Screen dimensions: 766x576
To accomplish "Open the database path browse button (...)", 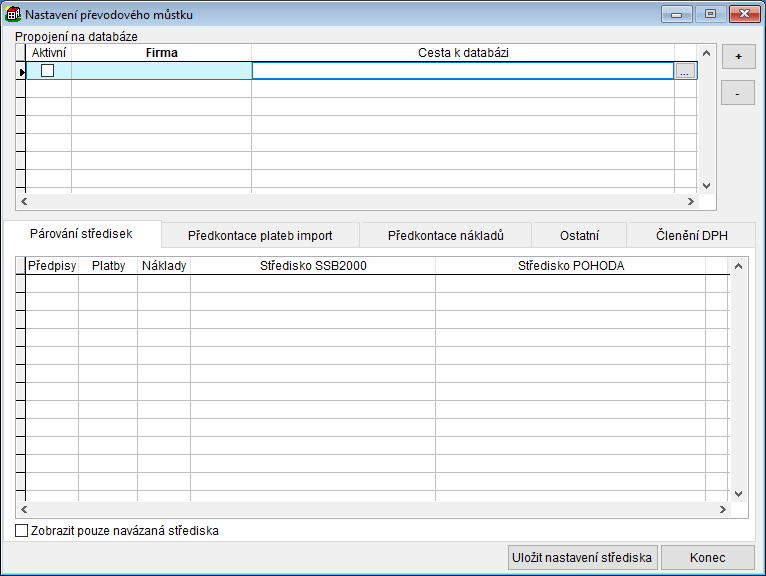I will click(685, 71).
